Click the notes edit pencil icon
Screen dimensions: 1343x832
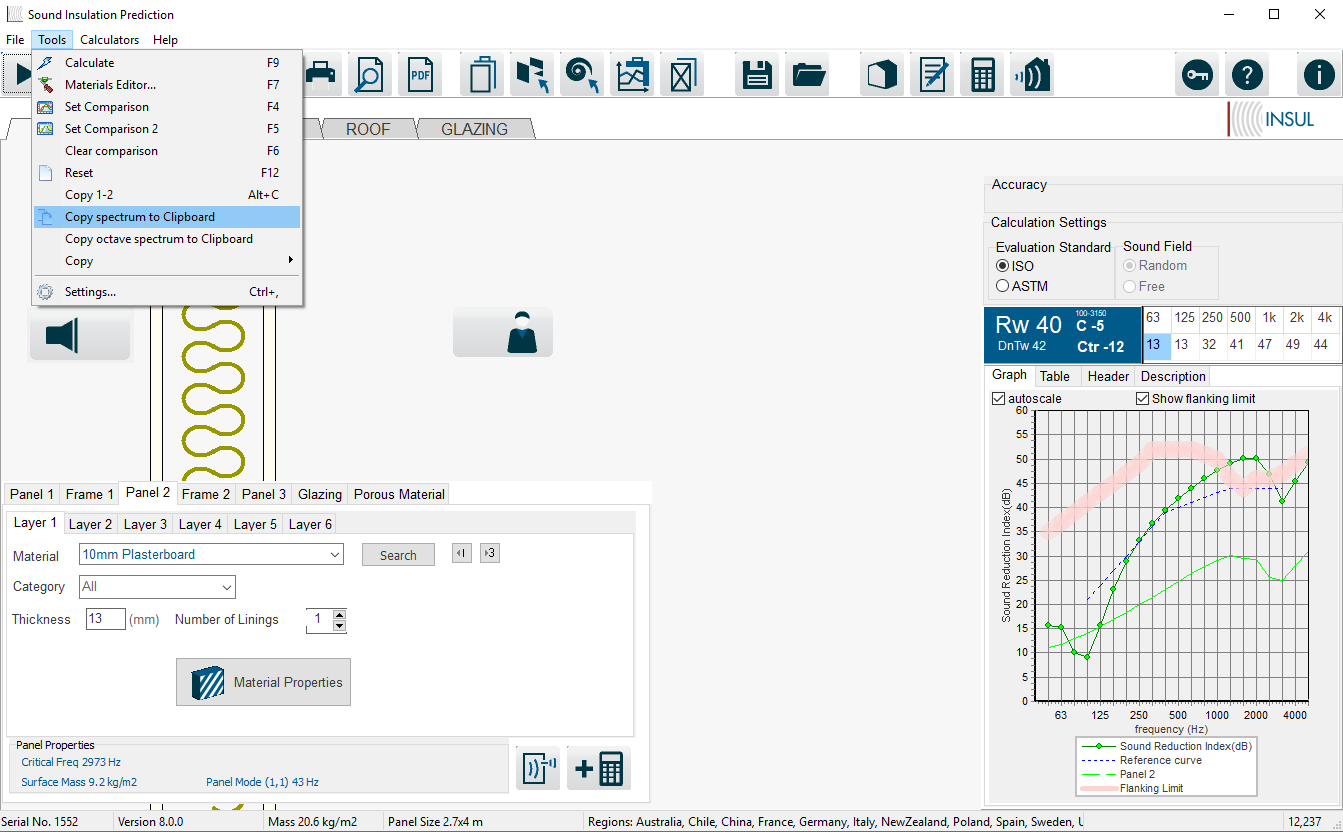tap(932, 75)
